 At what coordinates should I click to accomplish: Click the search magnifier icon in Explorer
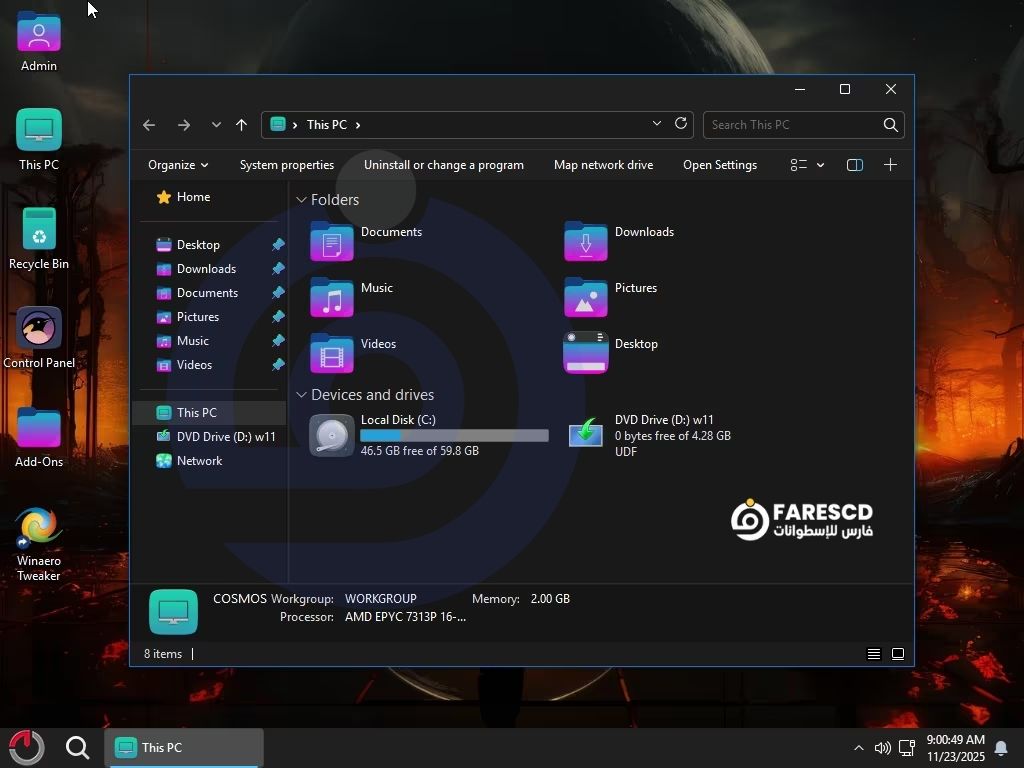[x=890, y=125]
